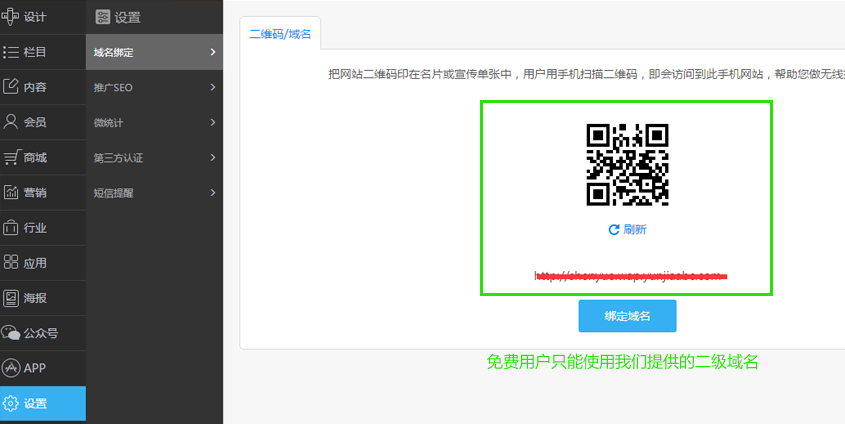The width and height of the screenshot is (845, 424).
Task: Open the 营销 marketing chart icon
Action: click(x=11, y=192)
